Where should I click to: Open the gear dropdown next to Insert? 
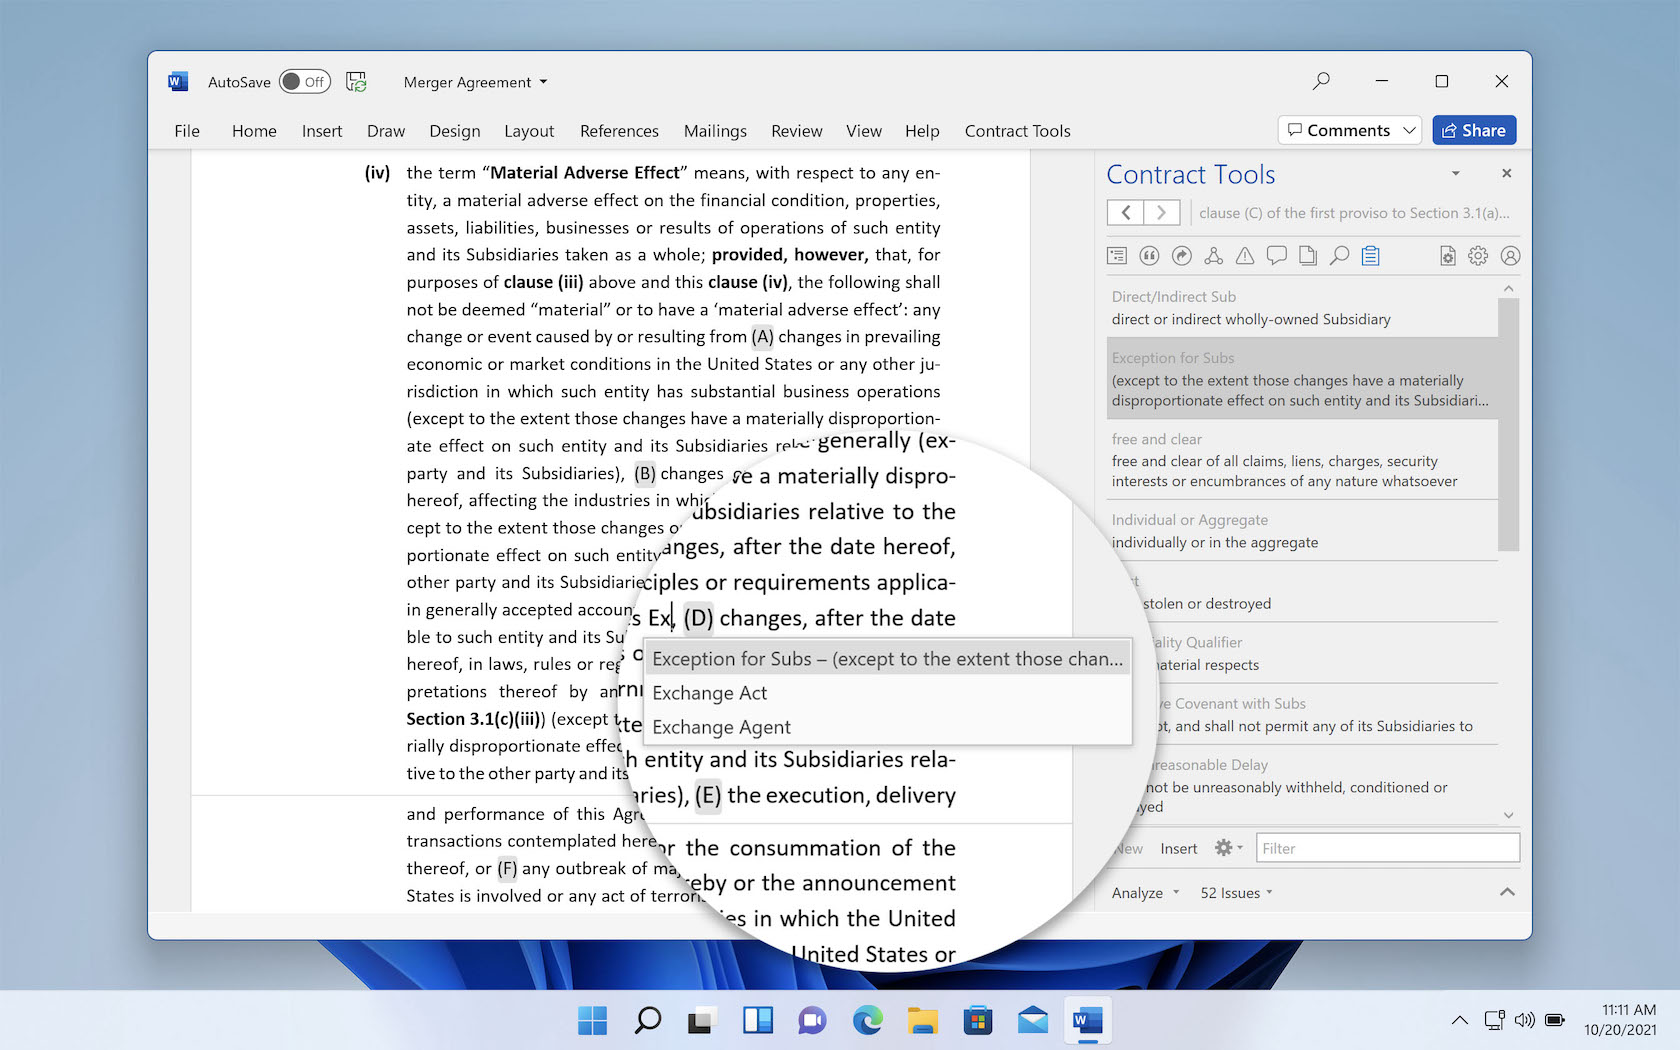pyautogui.click(x=1229, y=848)
